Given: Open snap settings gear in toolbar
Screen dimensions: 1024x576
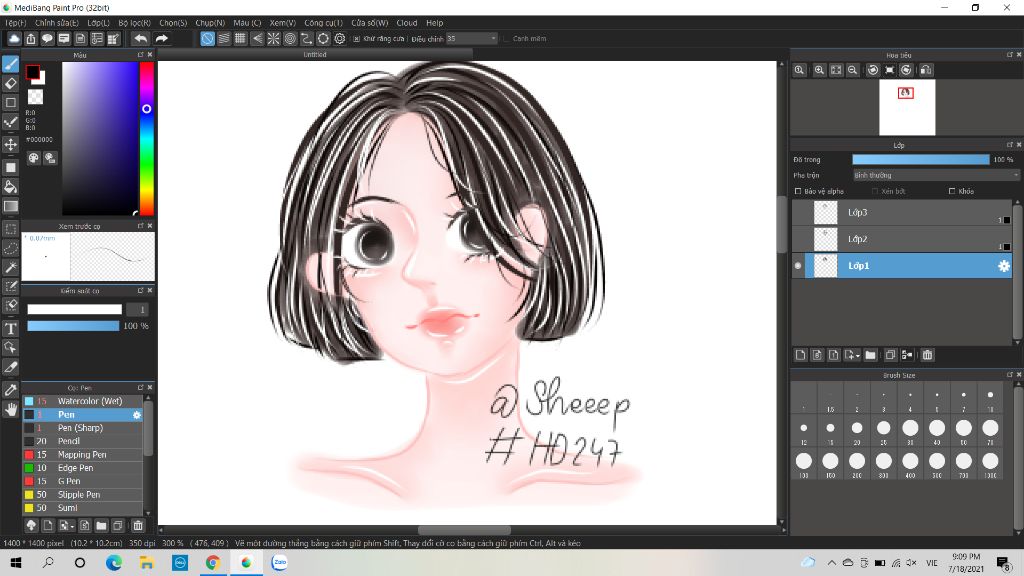Looking at the screenshot, I should point(340,39).
